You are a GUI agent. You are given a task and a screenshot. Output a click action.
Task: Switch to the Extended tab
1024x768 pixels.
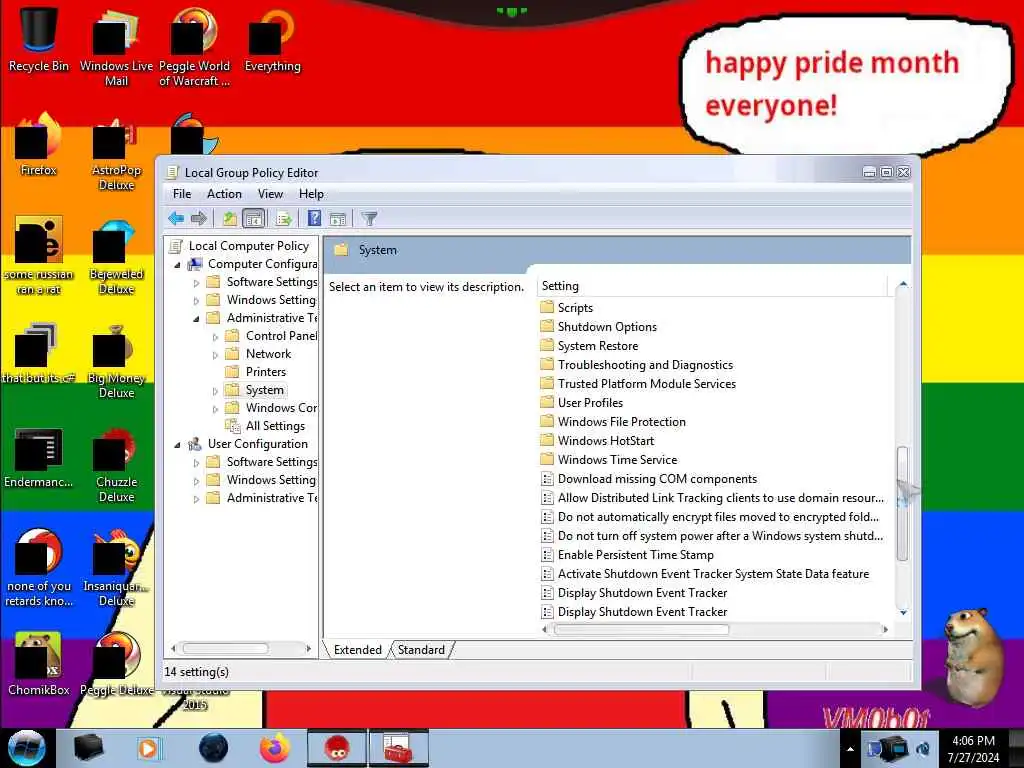coord(357,650)
